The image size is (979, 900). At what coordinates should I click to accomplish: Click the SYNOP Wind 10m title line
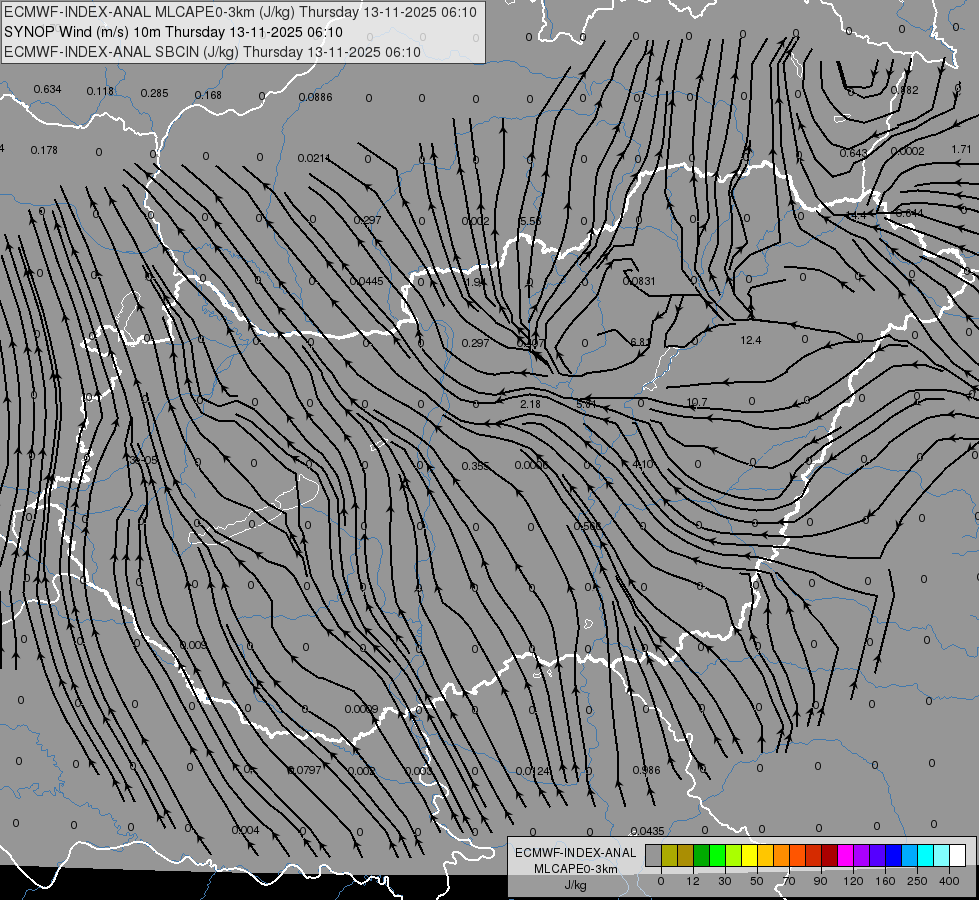pos(173,32)
